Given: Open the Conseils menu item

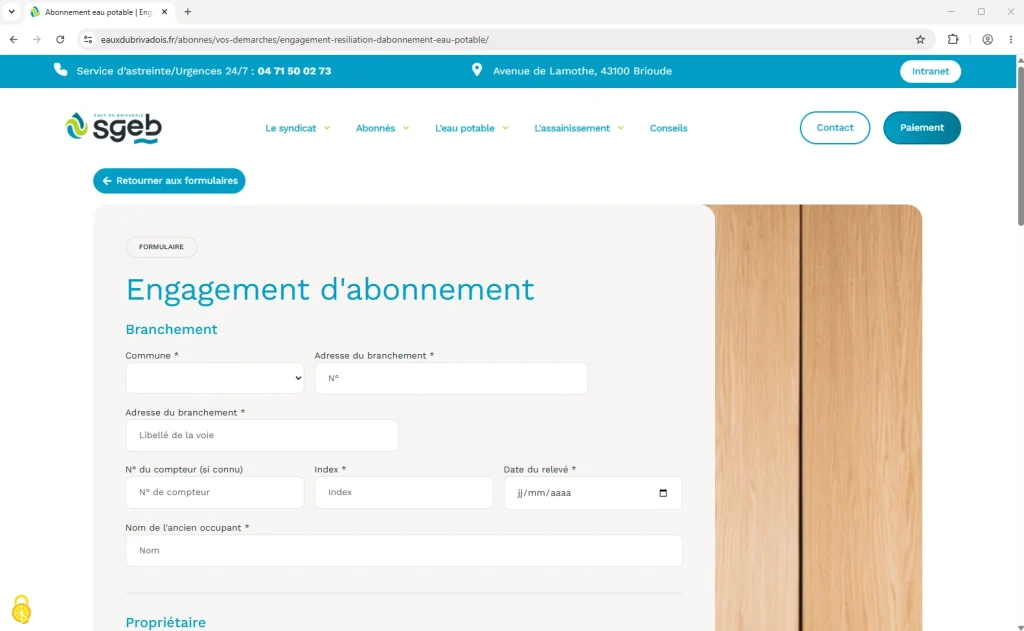Looking at the screenshot, I should pos(668,128).
